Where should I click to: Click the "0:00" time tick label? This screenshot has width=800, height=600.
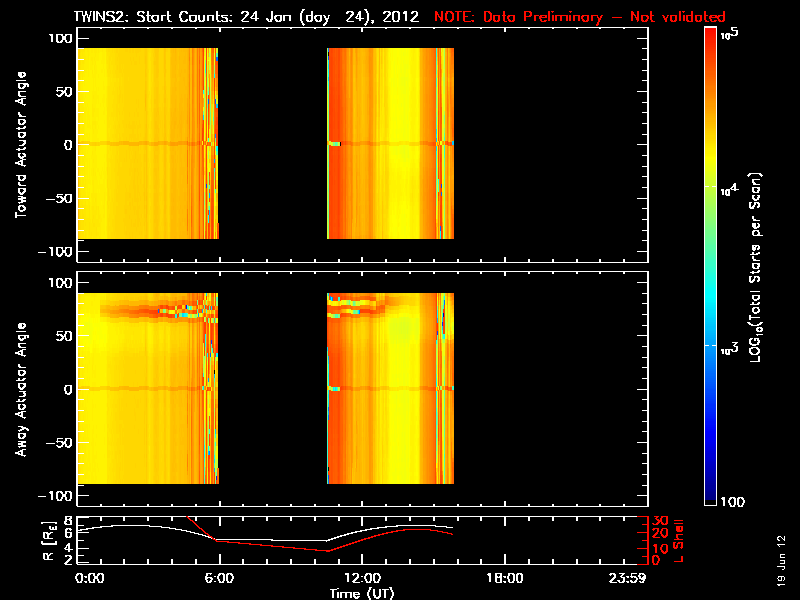[89, 579]
